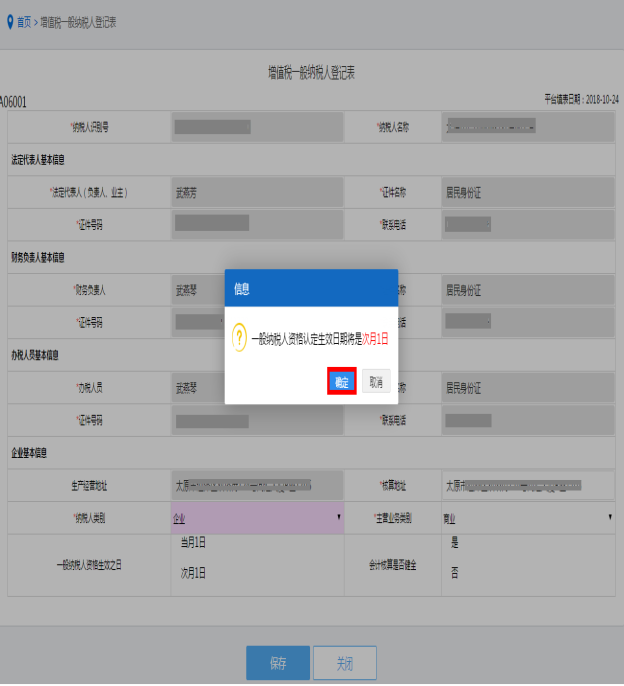The image size is (624, 686).
Task: Click the 纳税人名称 field
Action: coord(527,126)
